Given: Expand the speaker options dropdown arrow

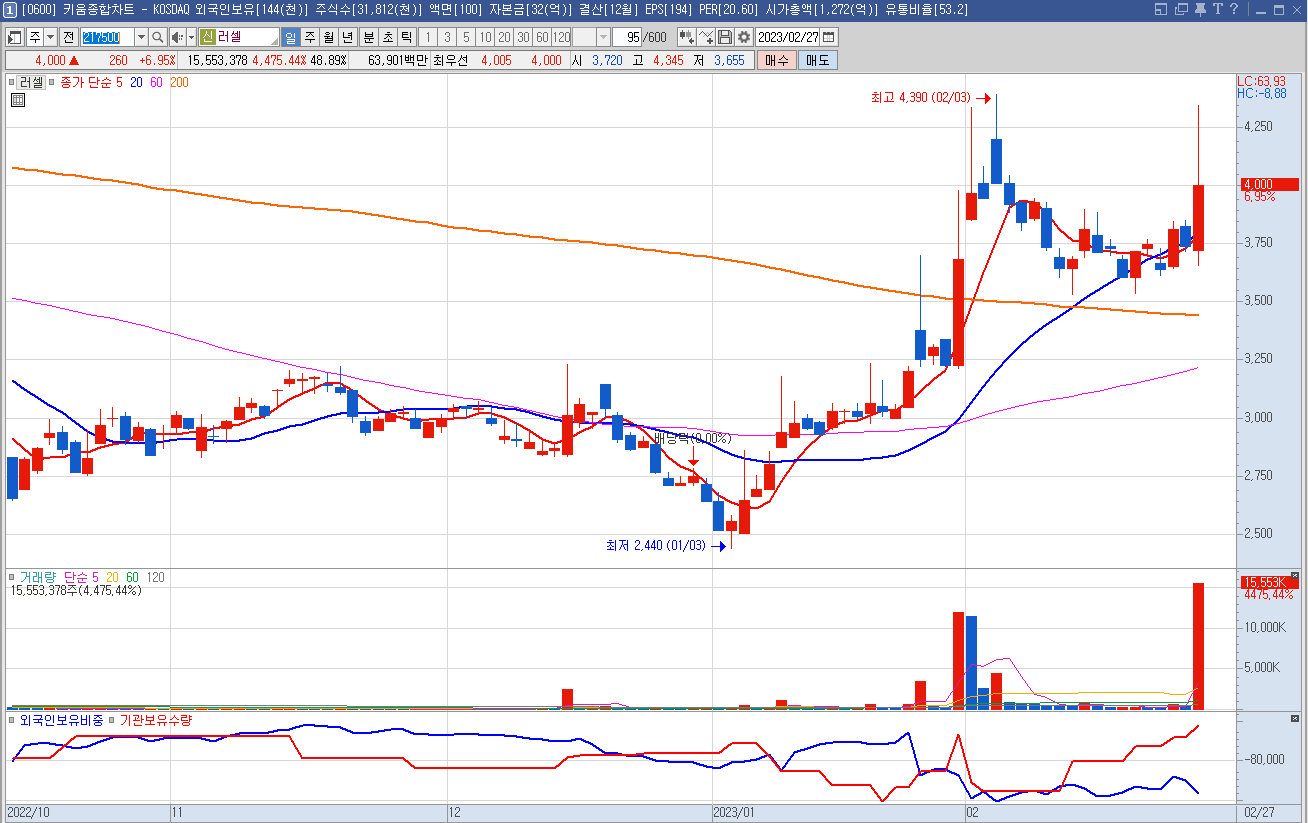Looking at the screenshot, I should (191, 37).
